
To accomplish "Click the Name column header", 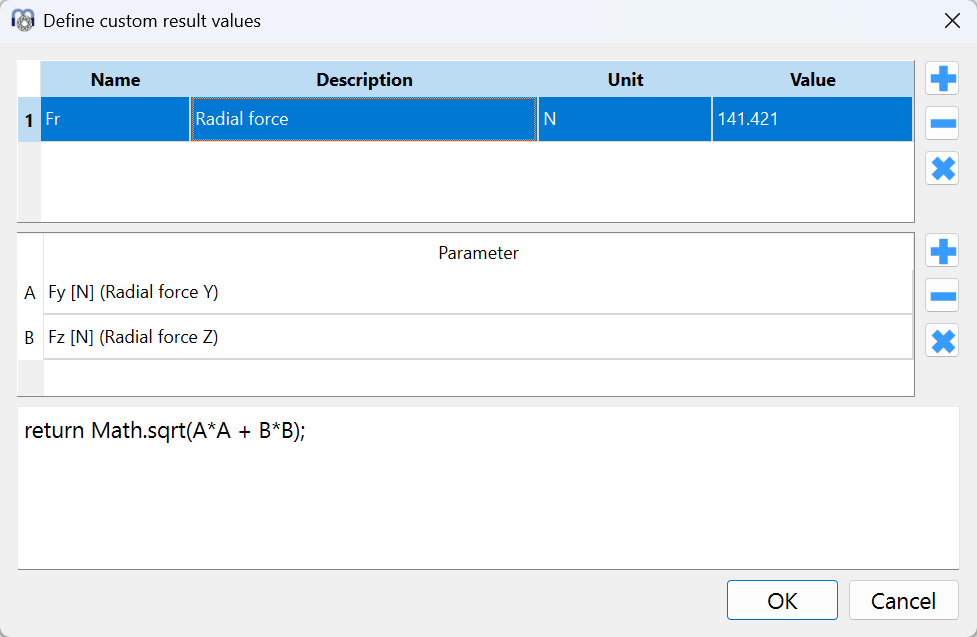I will click(x=115, y=79).
